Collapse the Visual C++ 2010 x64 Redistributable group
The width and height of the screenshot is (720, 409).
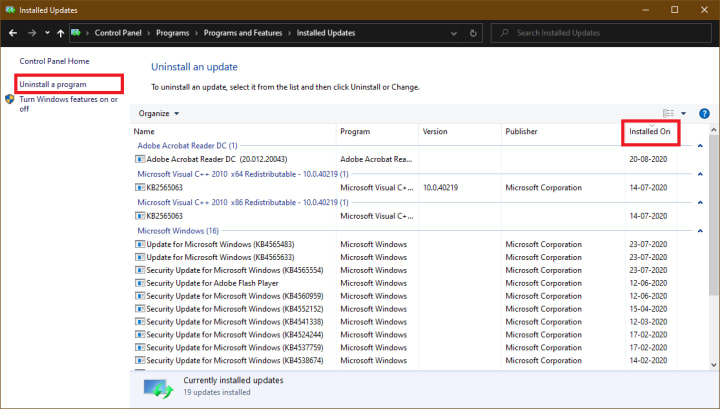[x=700, y=174]
